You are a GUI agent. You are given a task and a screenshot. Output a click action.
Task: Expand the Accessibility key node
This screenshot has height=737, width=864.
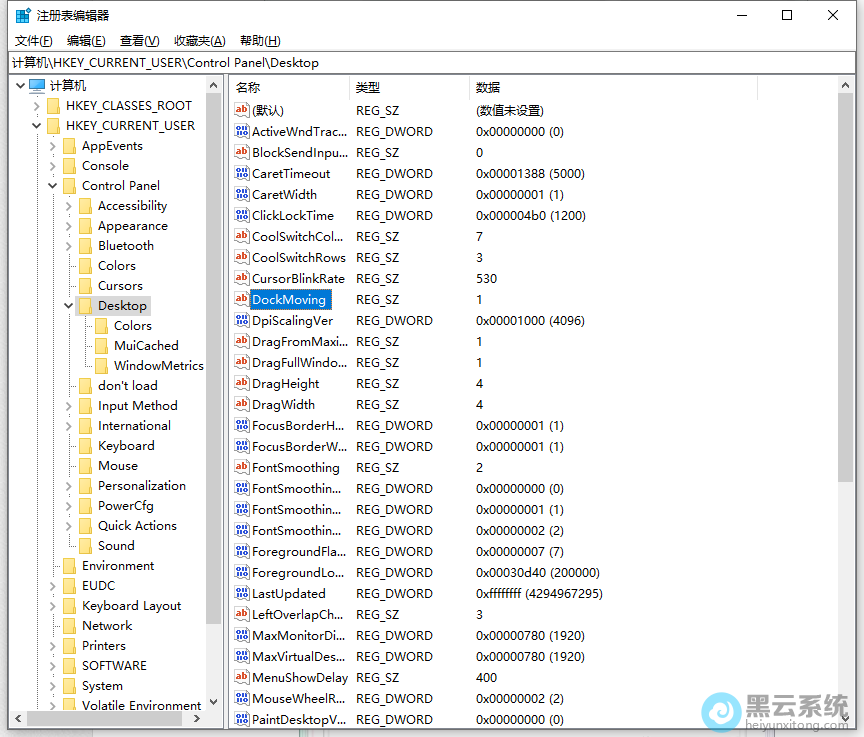click(x=69, y=206)
